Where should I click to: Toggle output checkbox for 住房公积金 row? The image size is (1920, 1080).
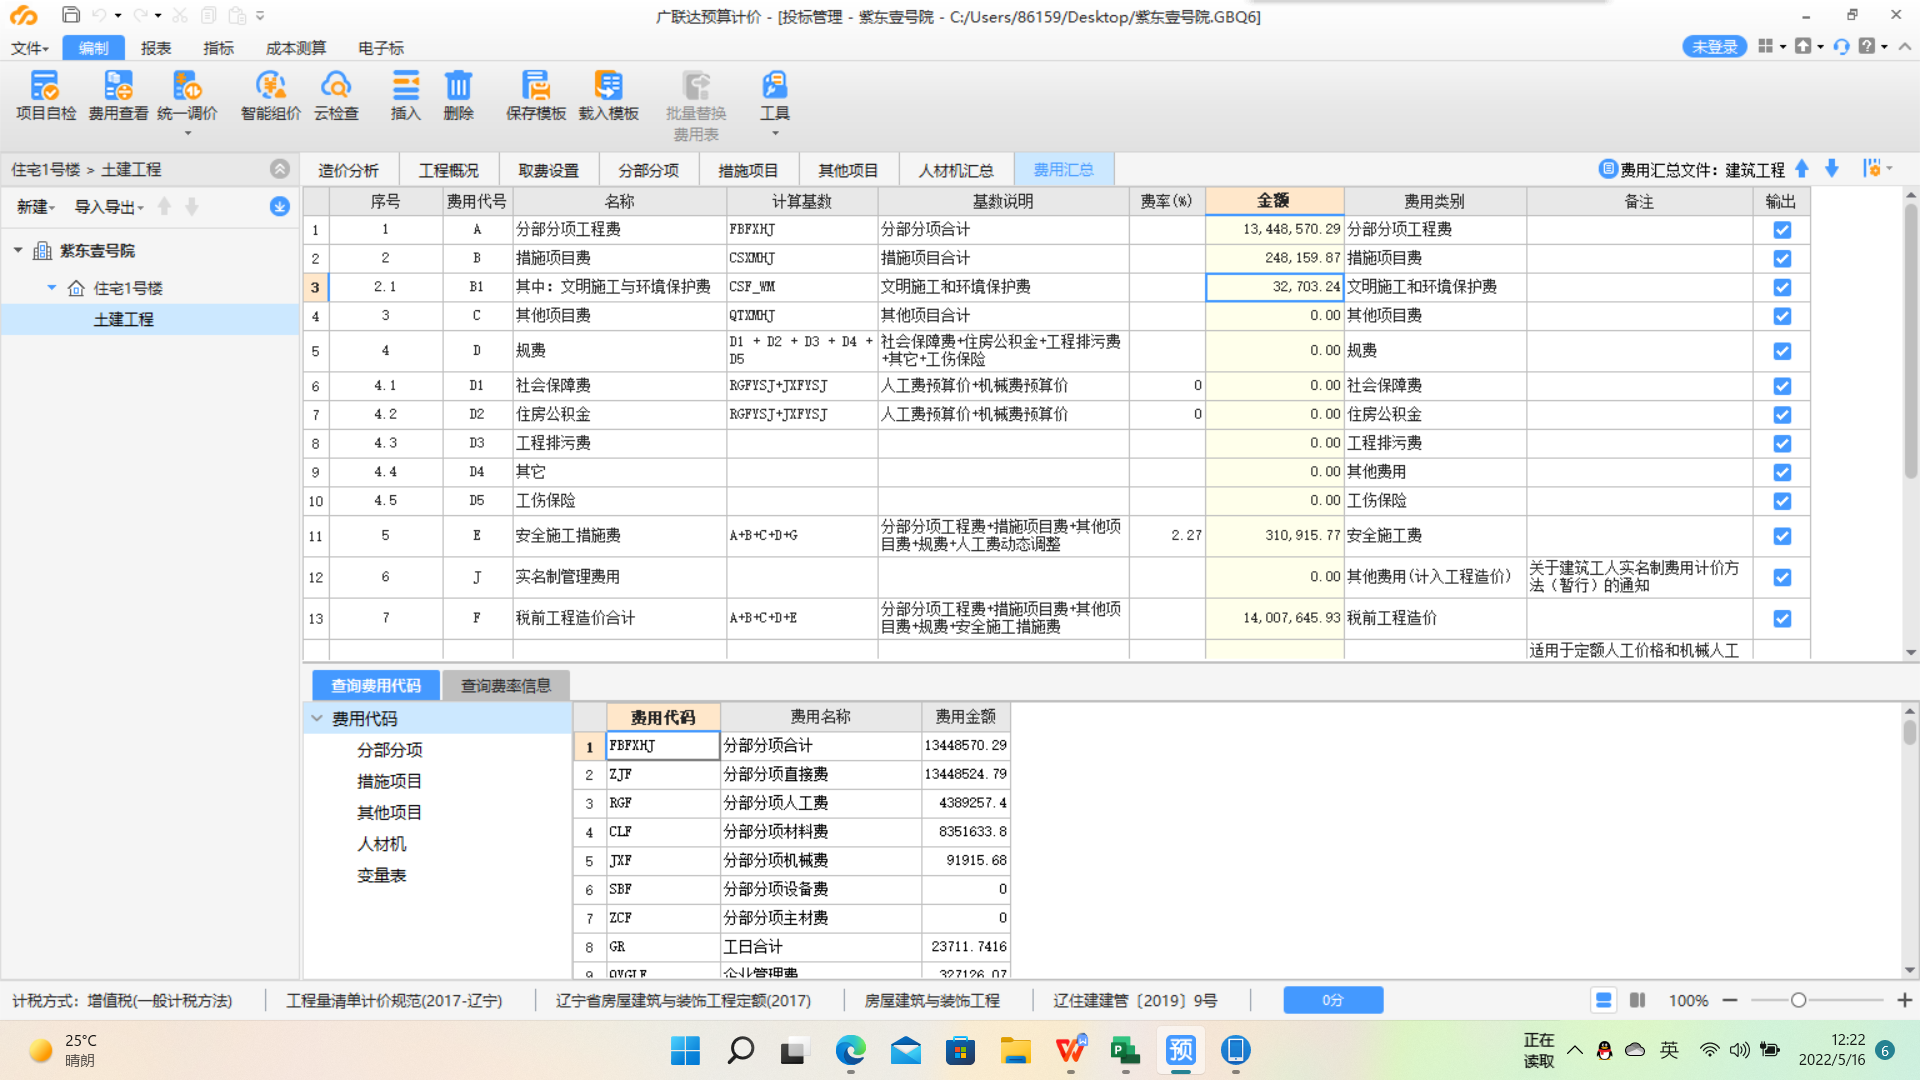coord(1782,415)
